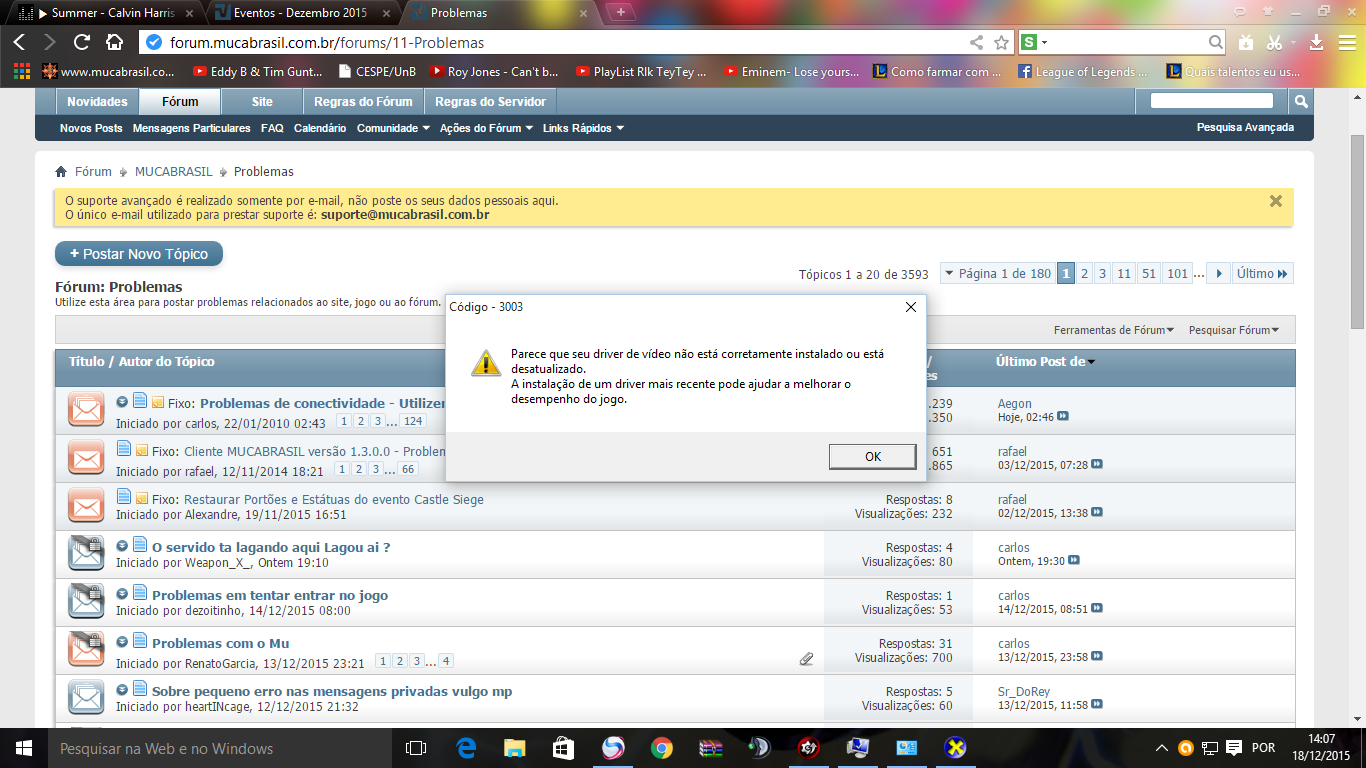This screenshot has width=1366, height=768.
Task: Open Windows Task View icon
Action: [x=416, y=748]
